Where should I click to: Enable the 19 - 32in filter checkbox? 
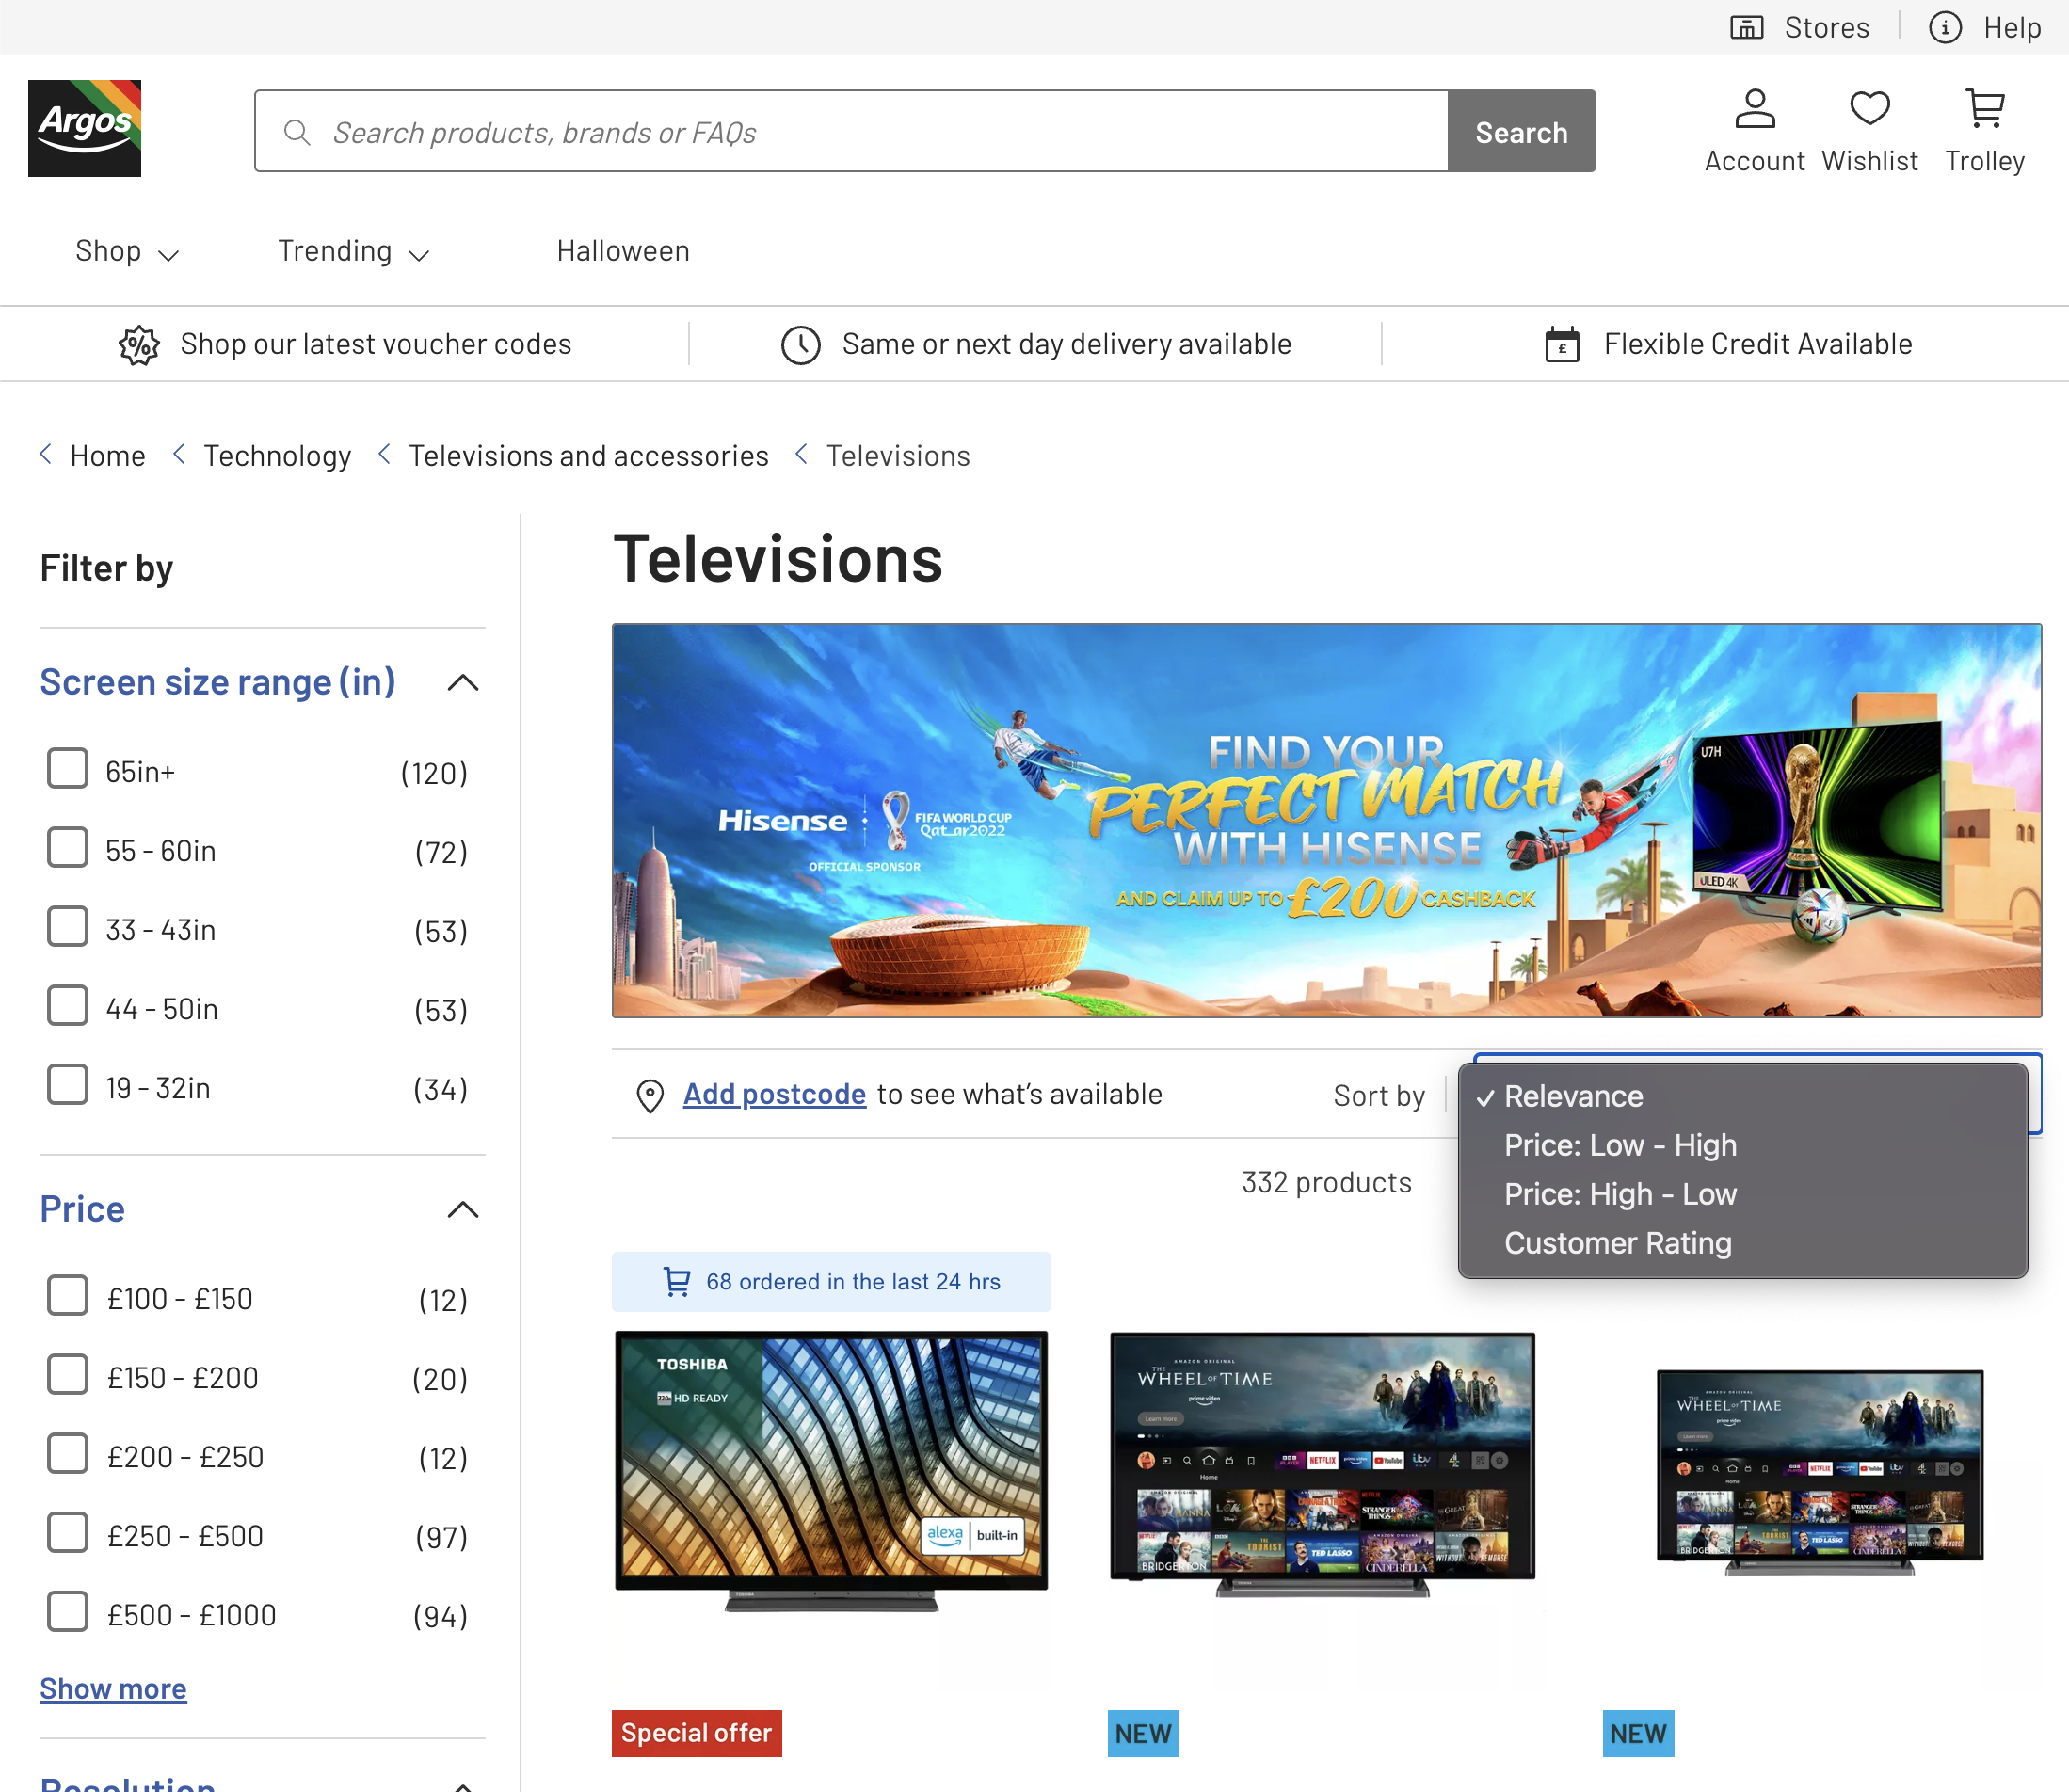click(68, 1086)
